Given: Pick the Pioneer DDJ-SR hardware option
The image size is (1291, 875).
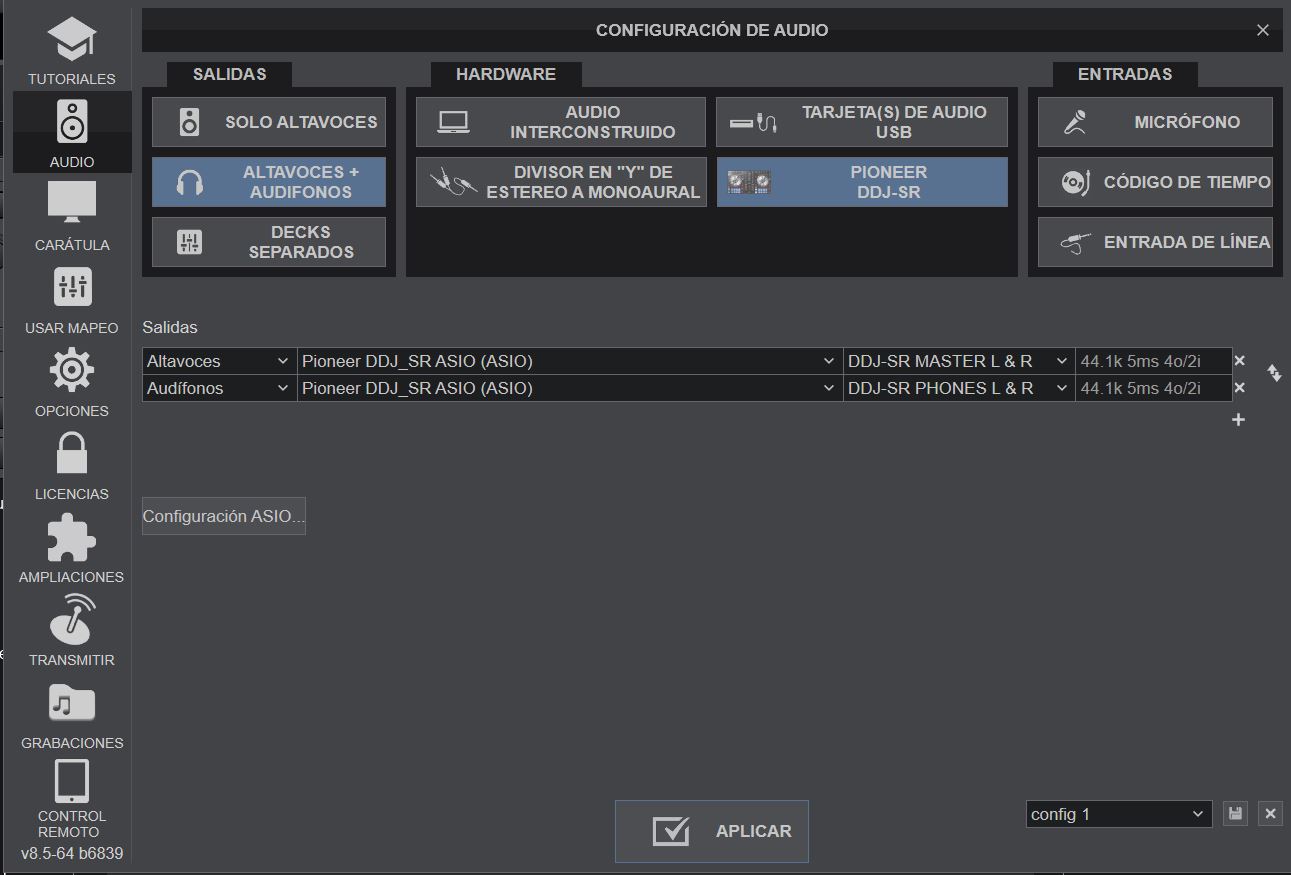Looking at the screenshot, I should [x=862, y=182].
